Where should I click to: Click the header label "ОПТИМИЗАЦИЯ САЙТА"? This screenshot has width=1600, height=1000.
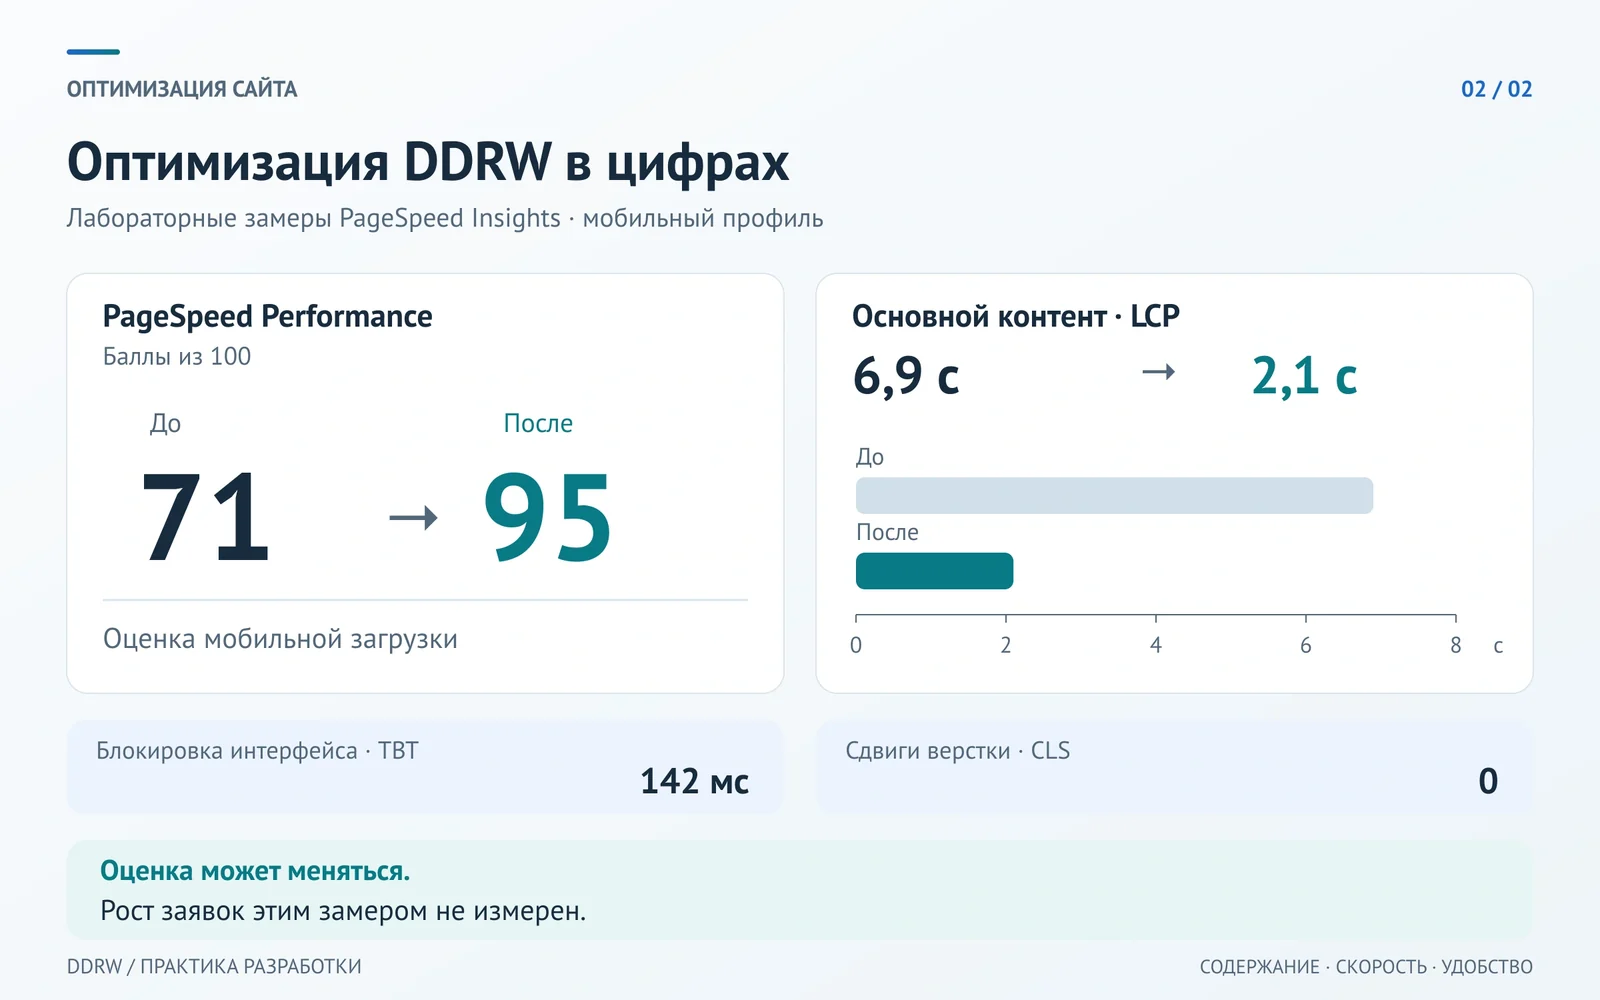coord(182,89)
